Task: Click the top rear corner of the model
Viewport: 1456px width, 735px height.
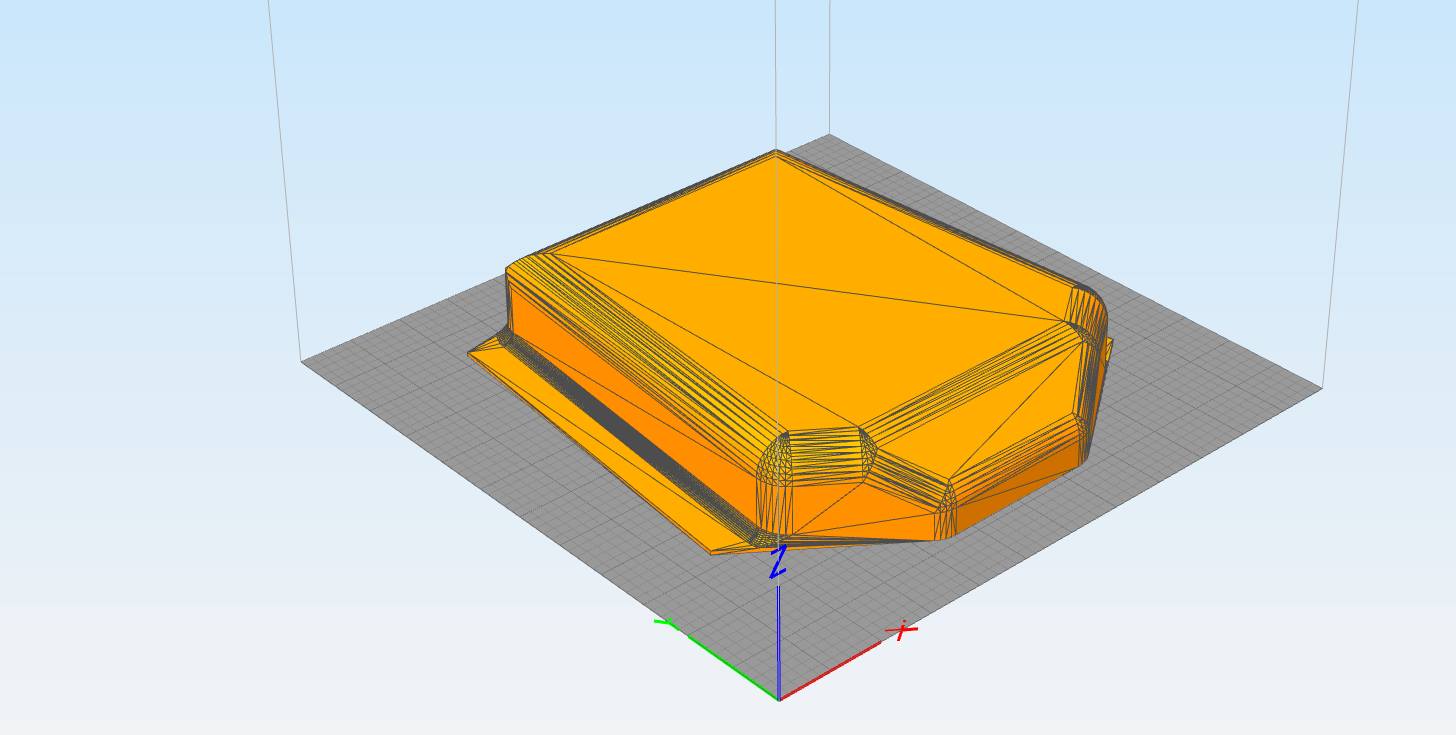Action: [776, 153]
